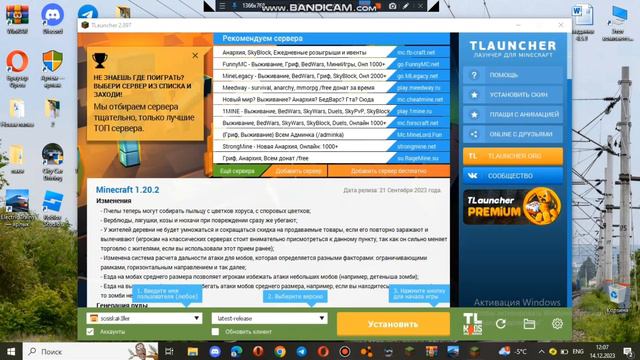Click the TLauncher Premium banner
The image size is (640, 360).
[x=513, y=206]
